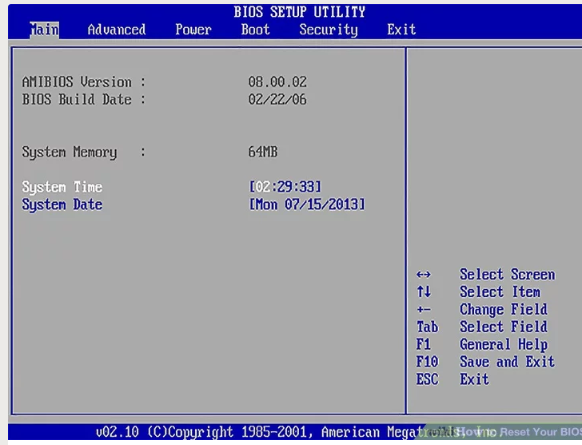Image resolution: width=582 pixels, height=445 pixels.
Task: Click the ESC key hint
Action: 427,379
